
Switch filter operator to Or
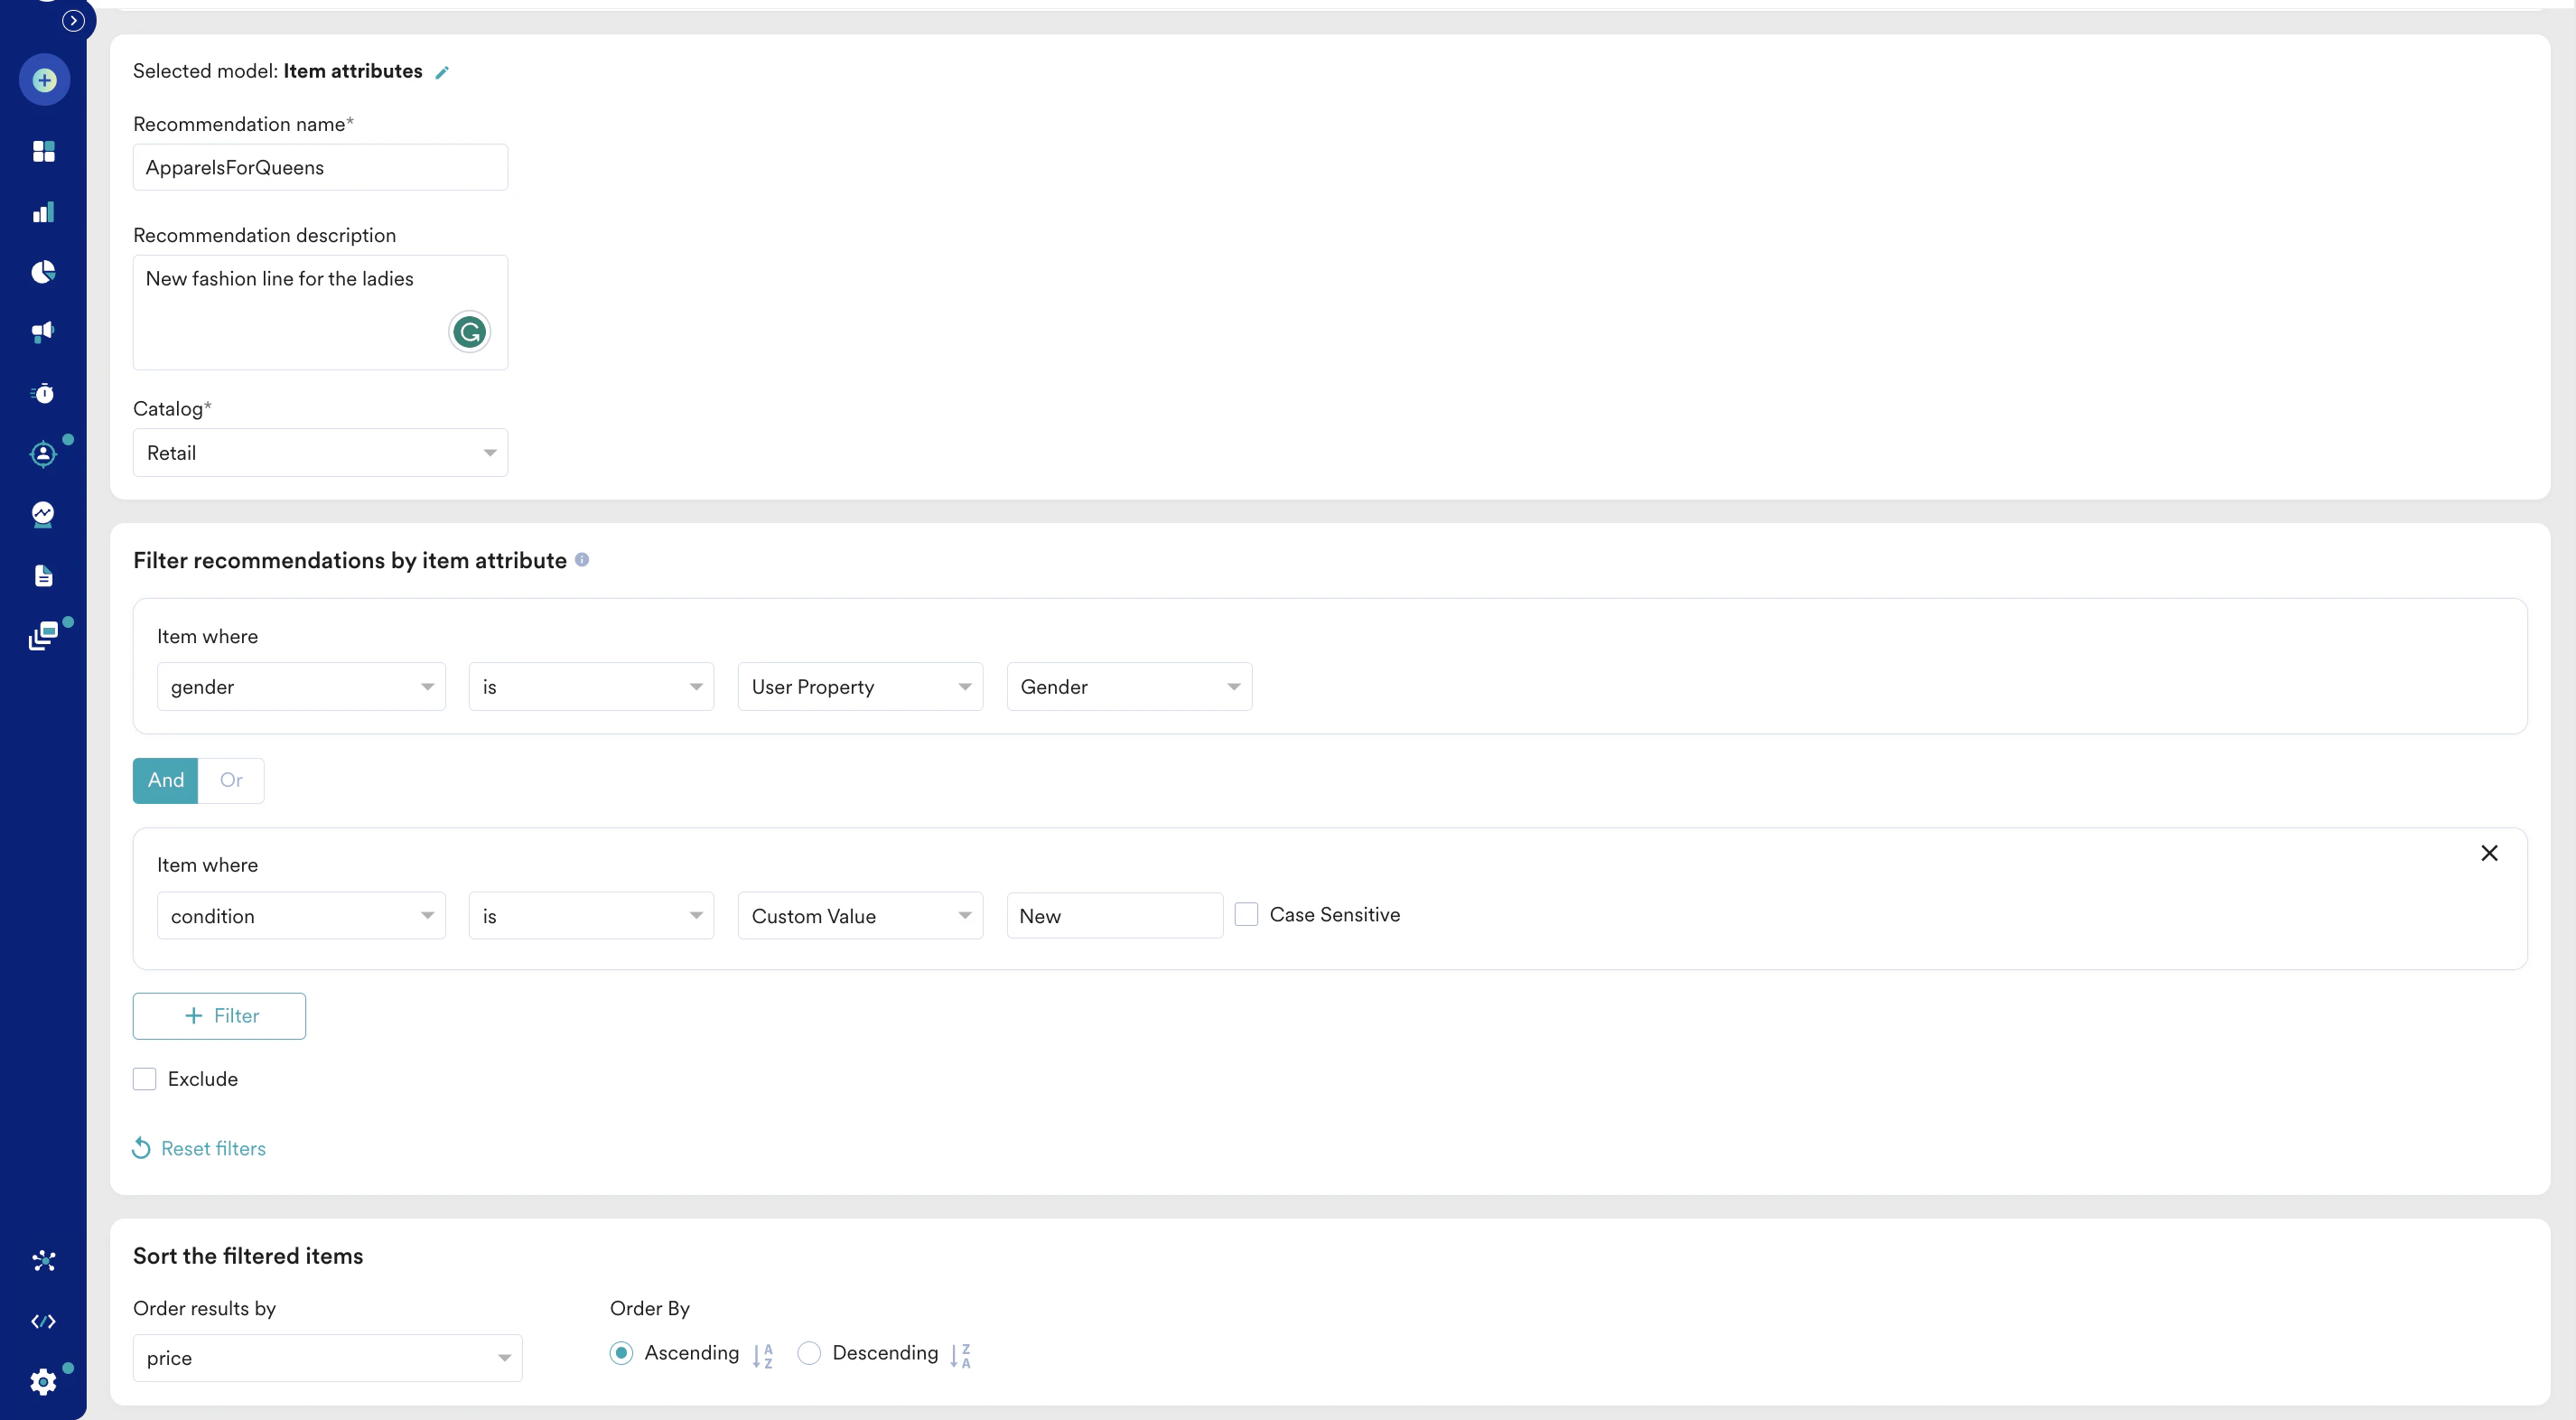coord(231,780)
